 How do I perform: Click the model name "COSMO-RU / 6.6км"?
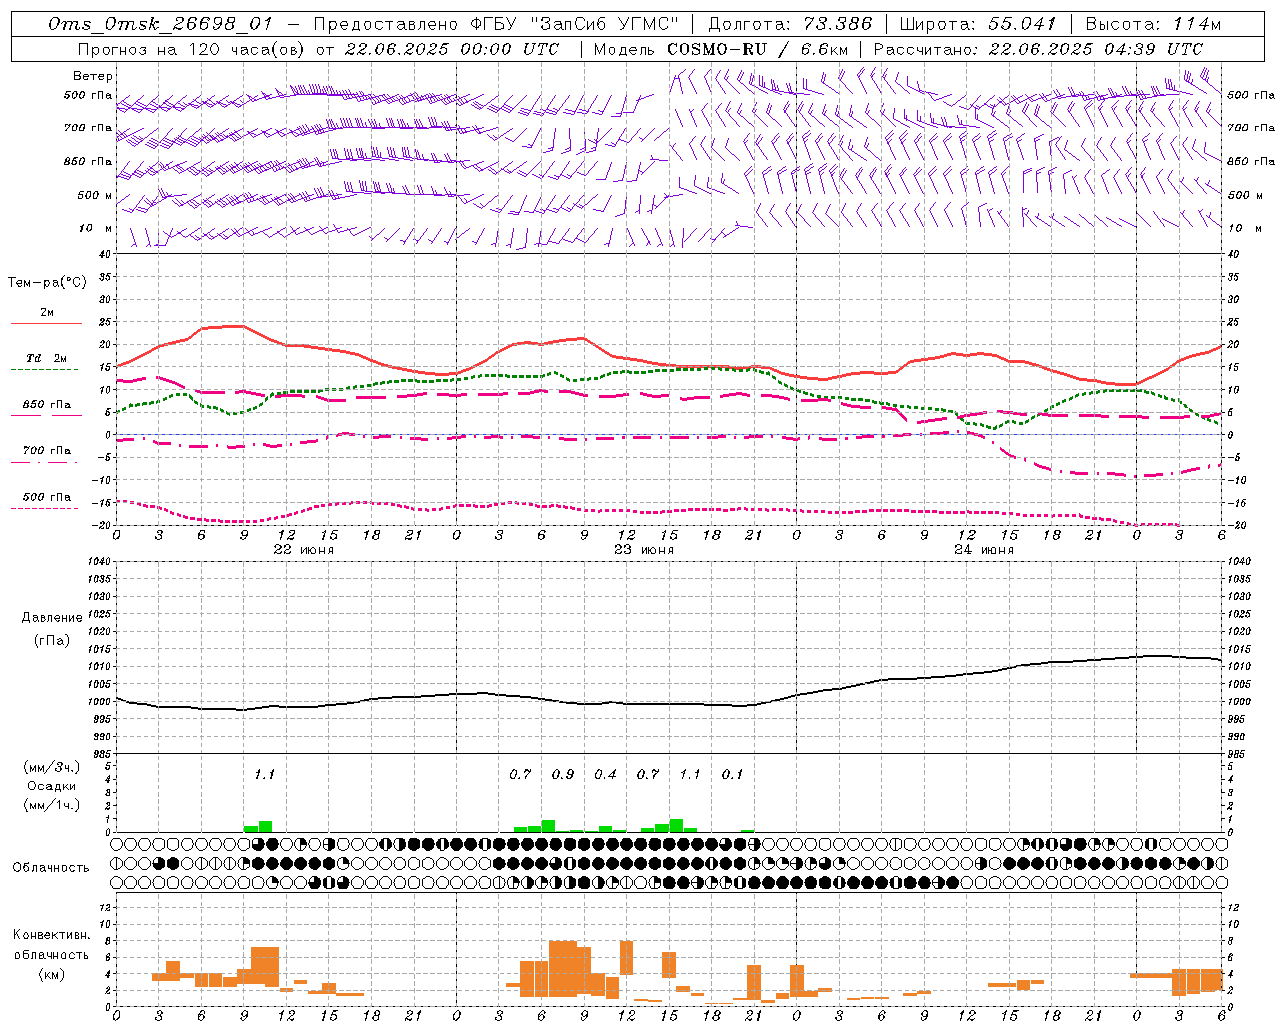tap(758, 49)
